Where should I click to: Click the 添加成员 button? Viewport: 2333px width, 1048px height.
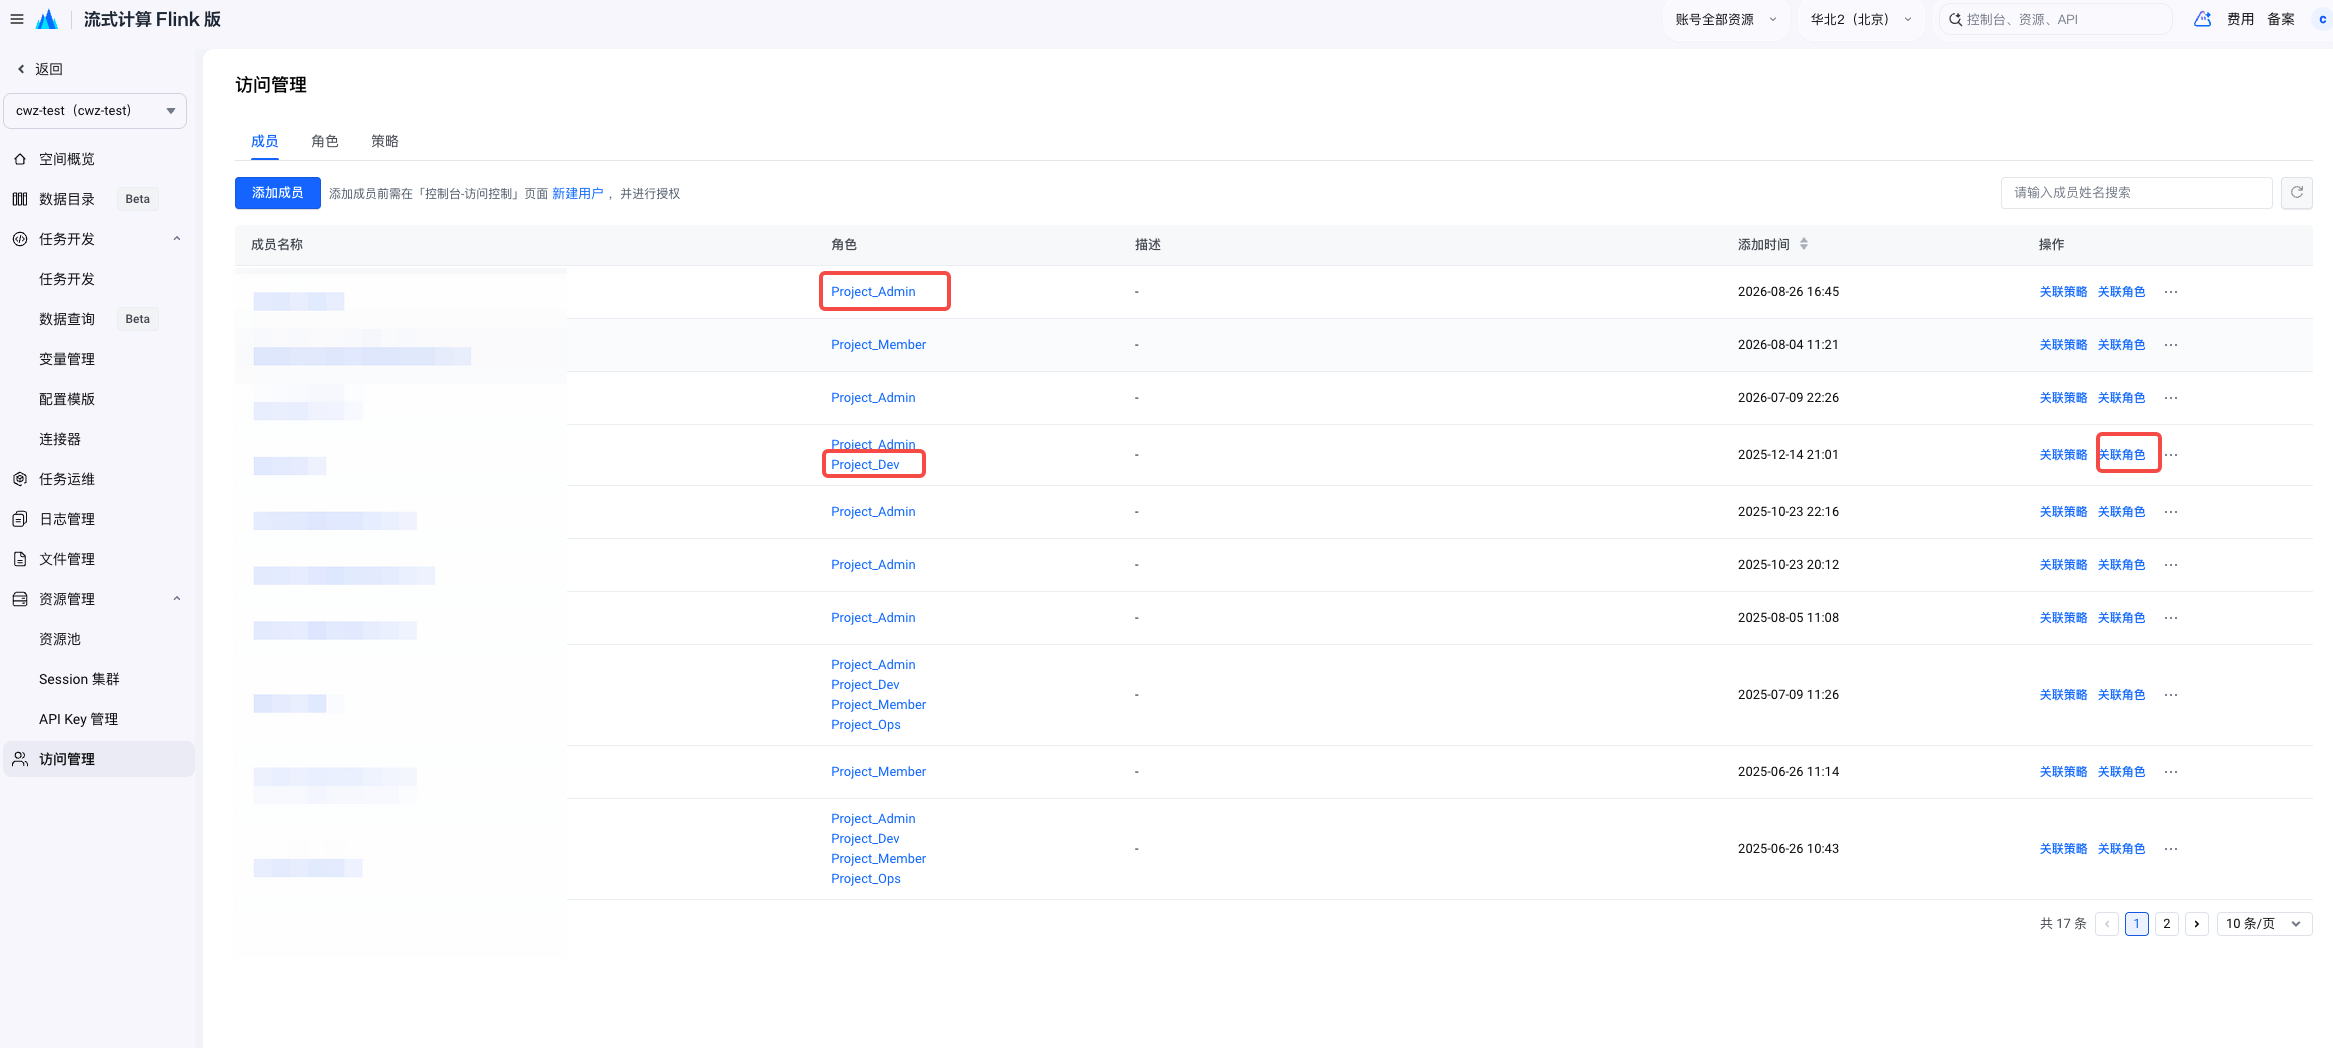[278, 193]
